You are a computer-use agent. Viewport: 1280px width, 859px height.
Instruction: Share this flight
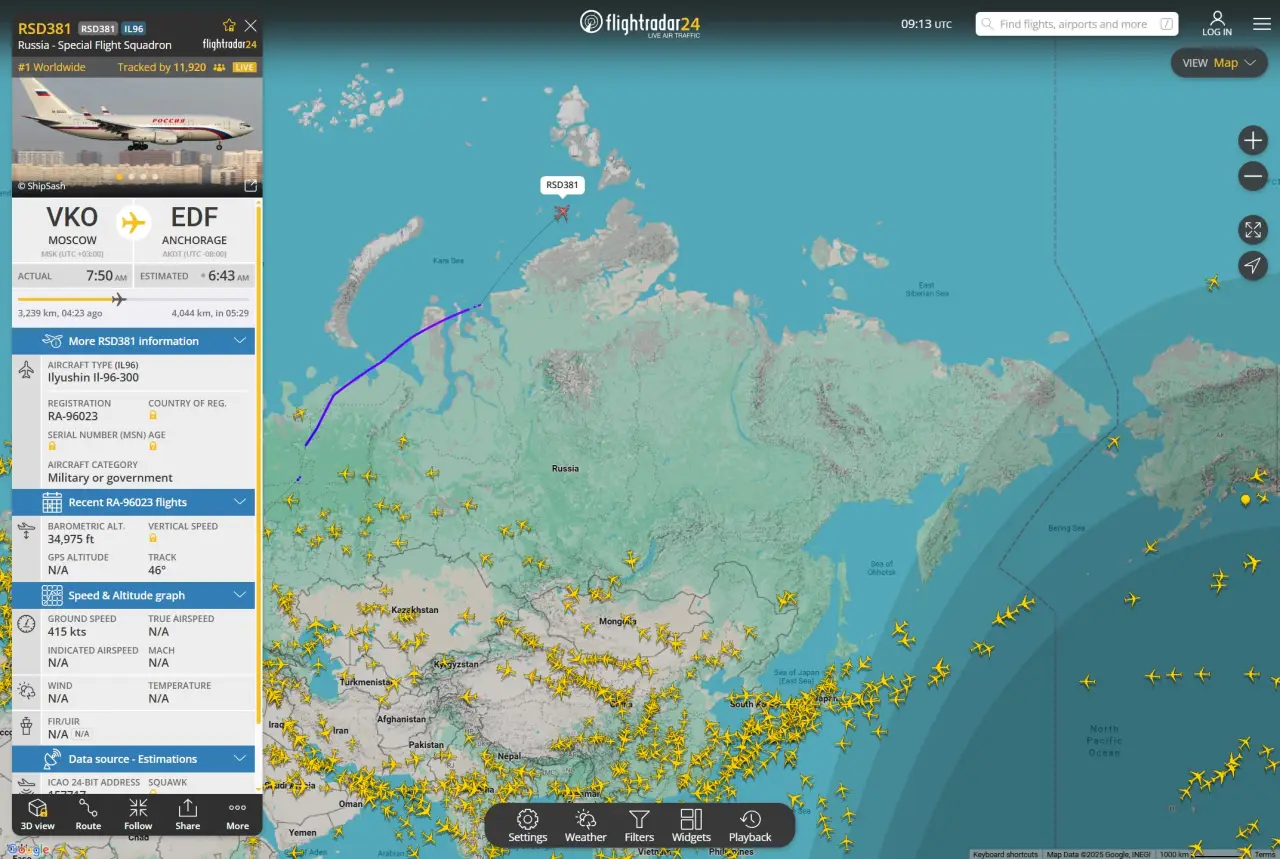[187, 814]
